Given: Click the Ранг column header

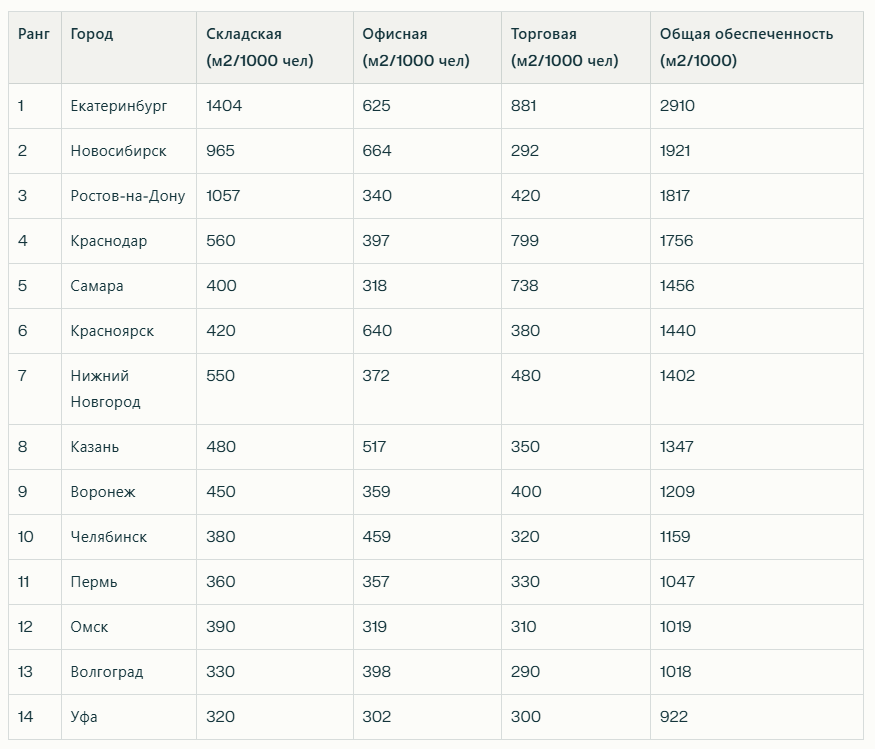Looking at the screenshot, I should coord(34,34).
